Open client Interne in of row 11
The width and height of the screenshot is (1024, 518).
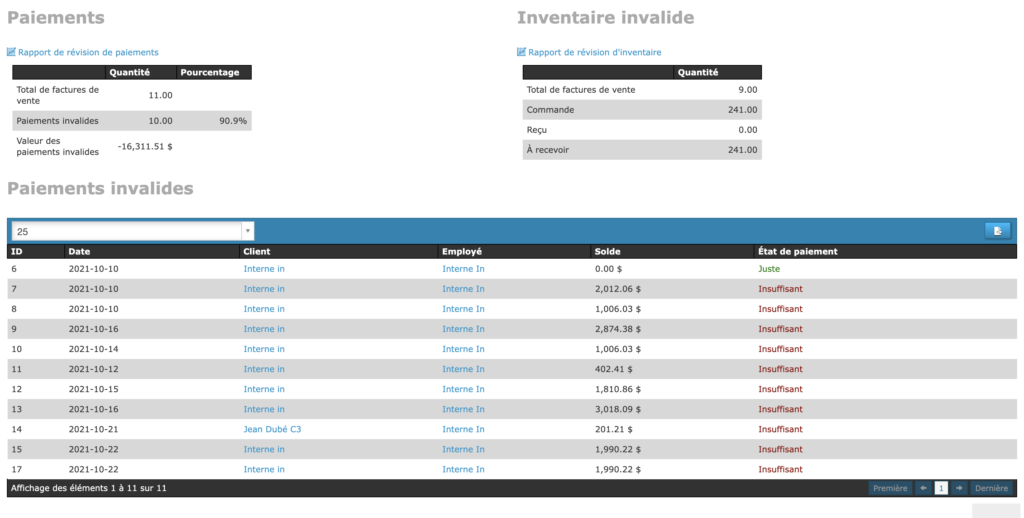click(264, 369)
